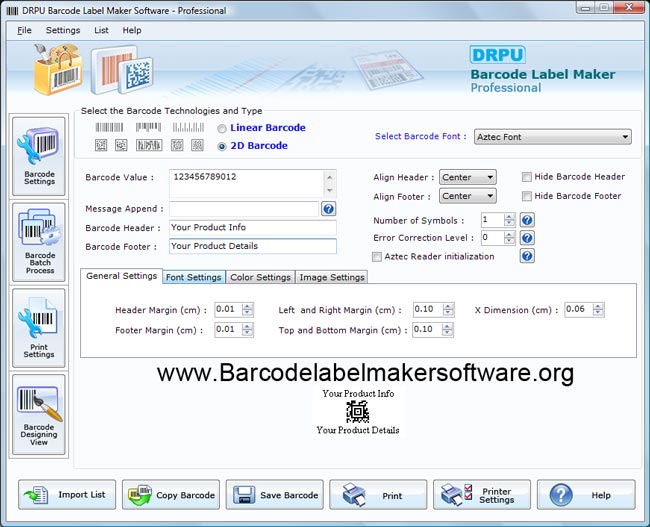
Task: Click the Help button at bottom
Action: [586, 495]
